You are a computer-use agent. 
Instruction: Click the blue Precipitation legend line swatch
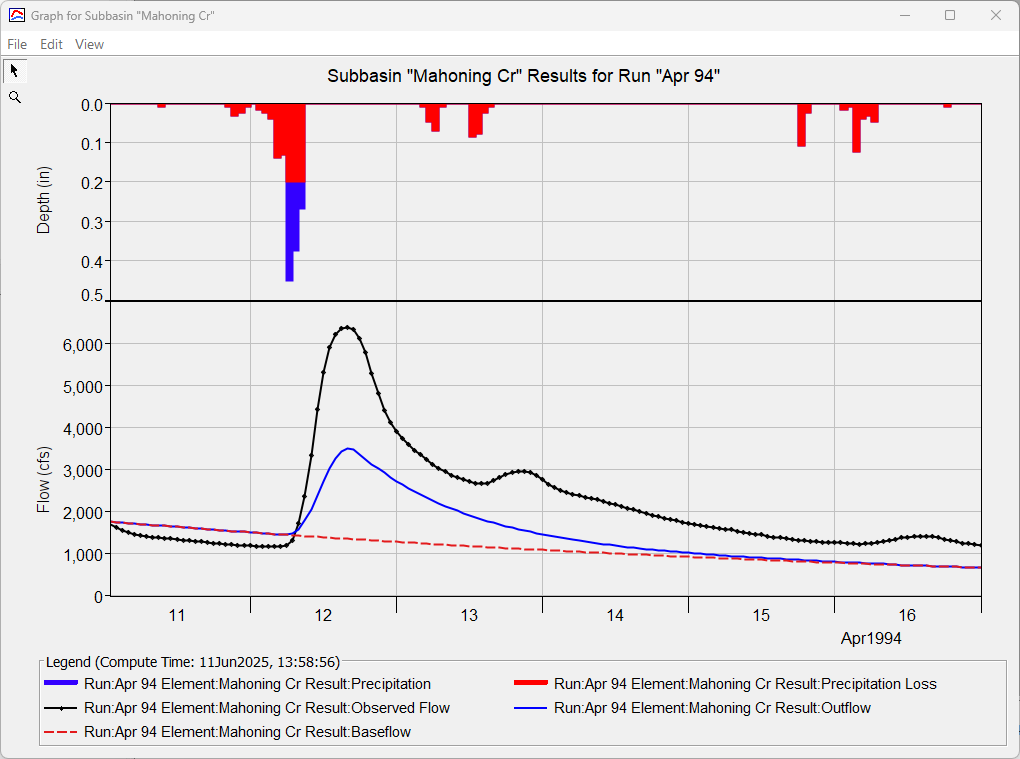point(62,684)
